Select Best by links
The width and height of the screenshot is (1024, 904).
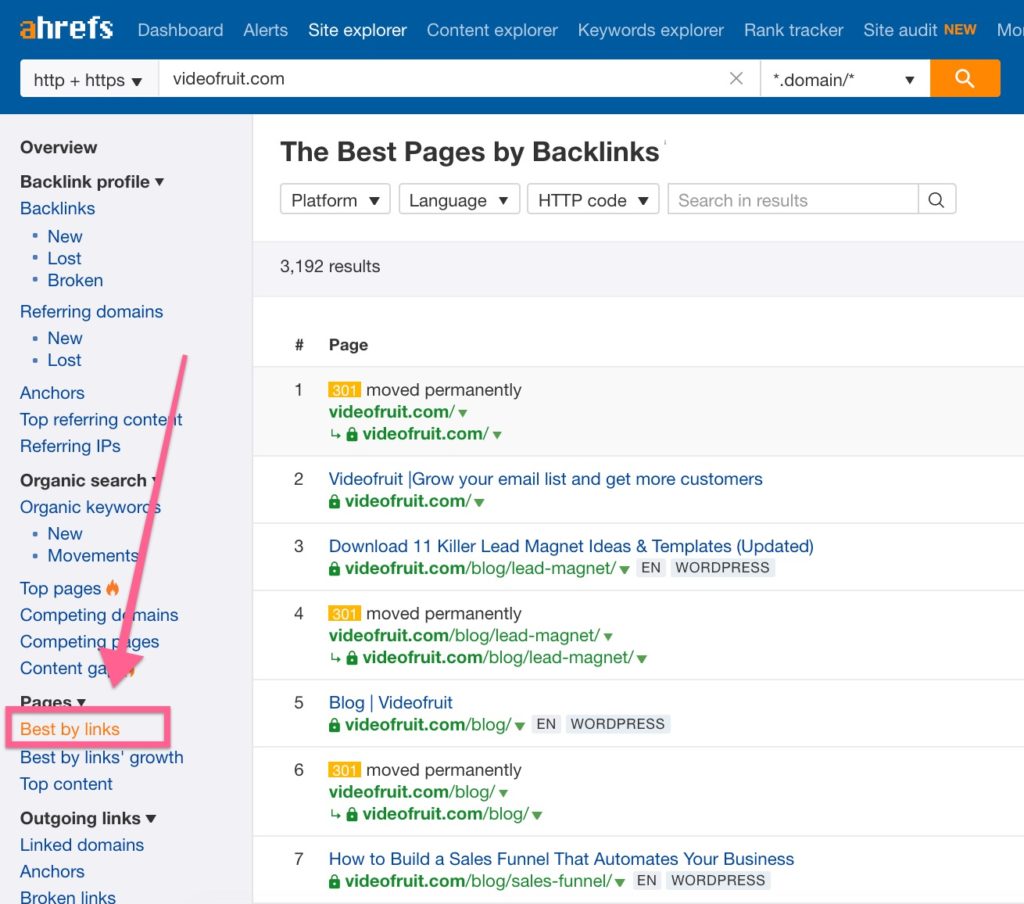70,729
